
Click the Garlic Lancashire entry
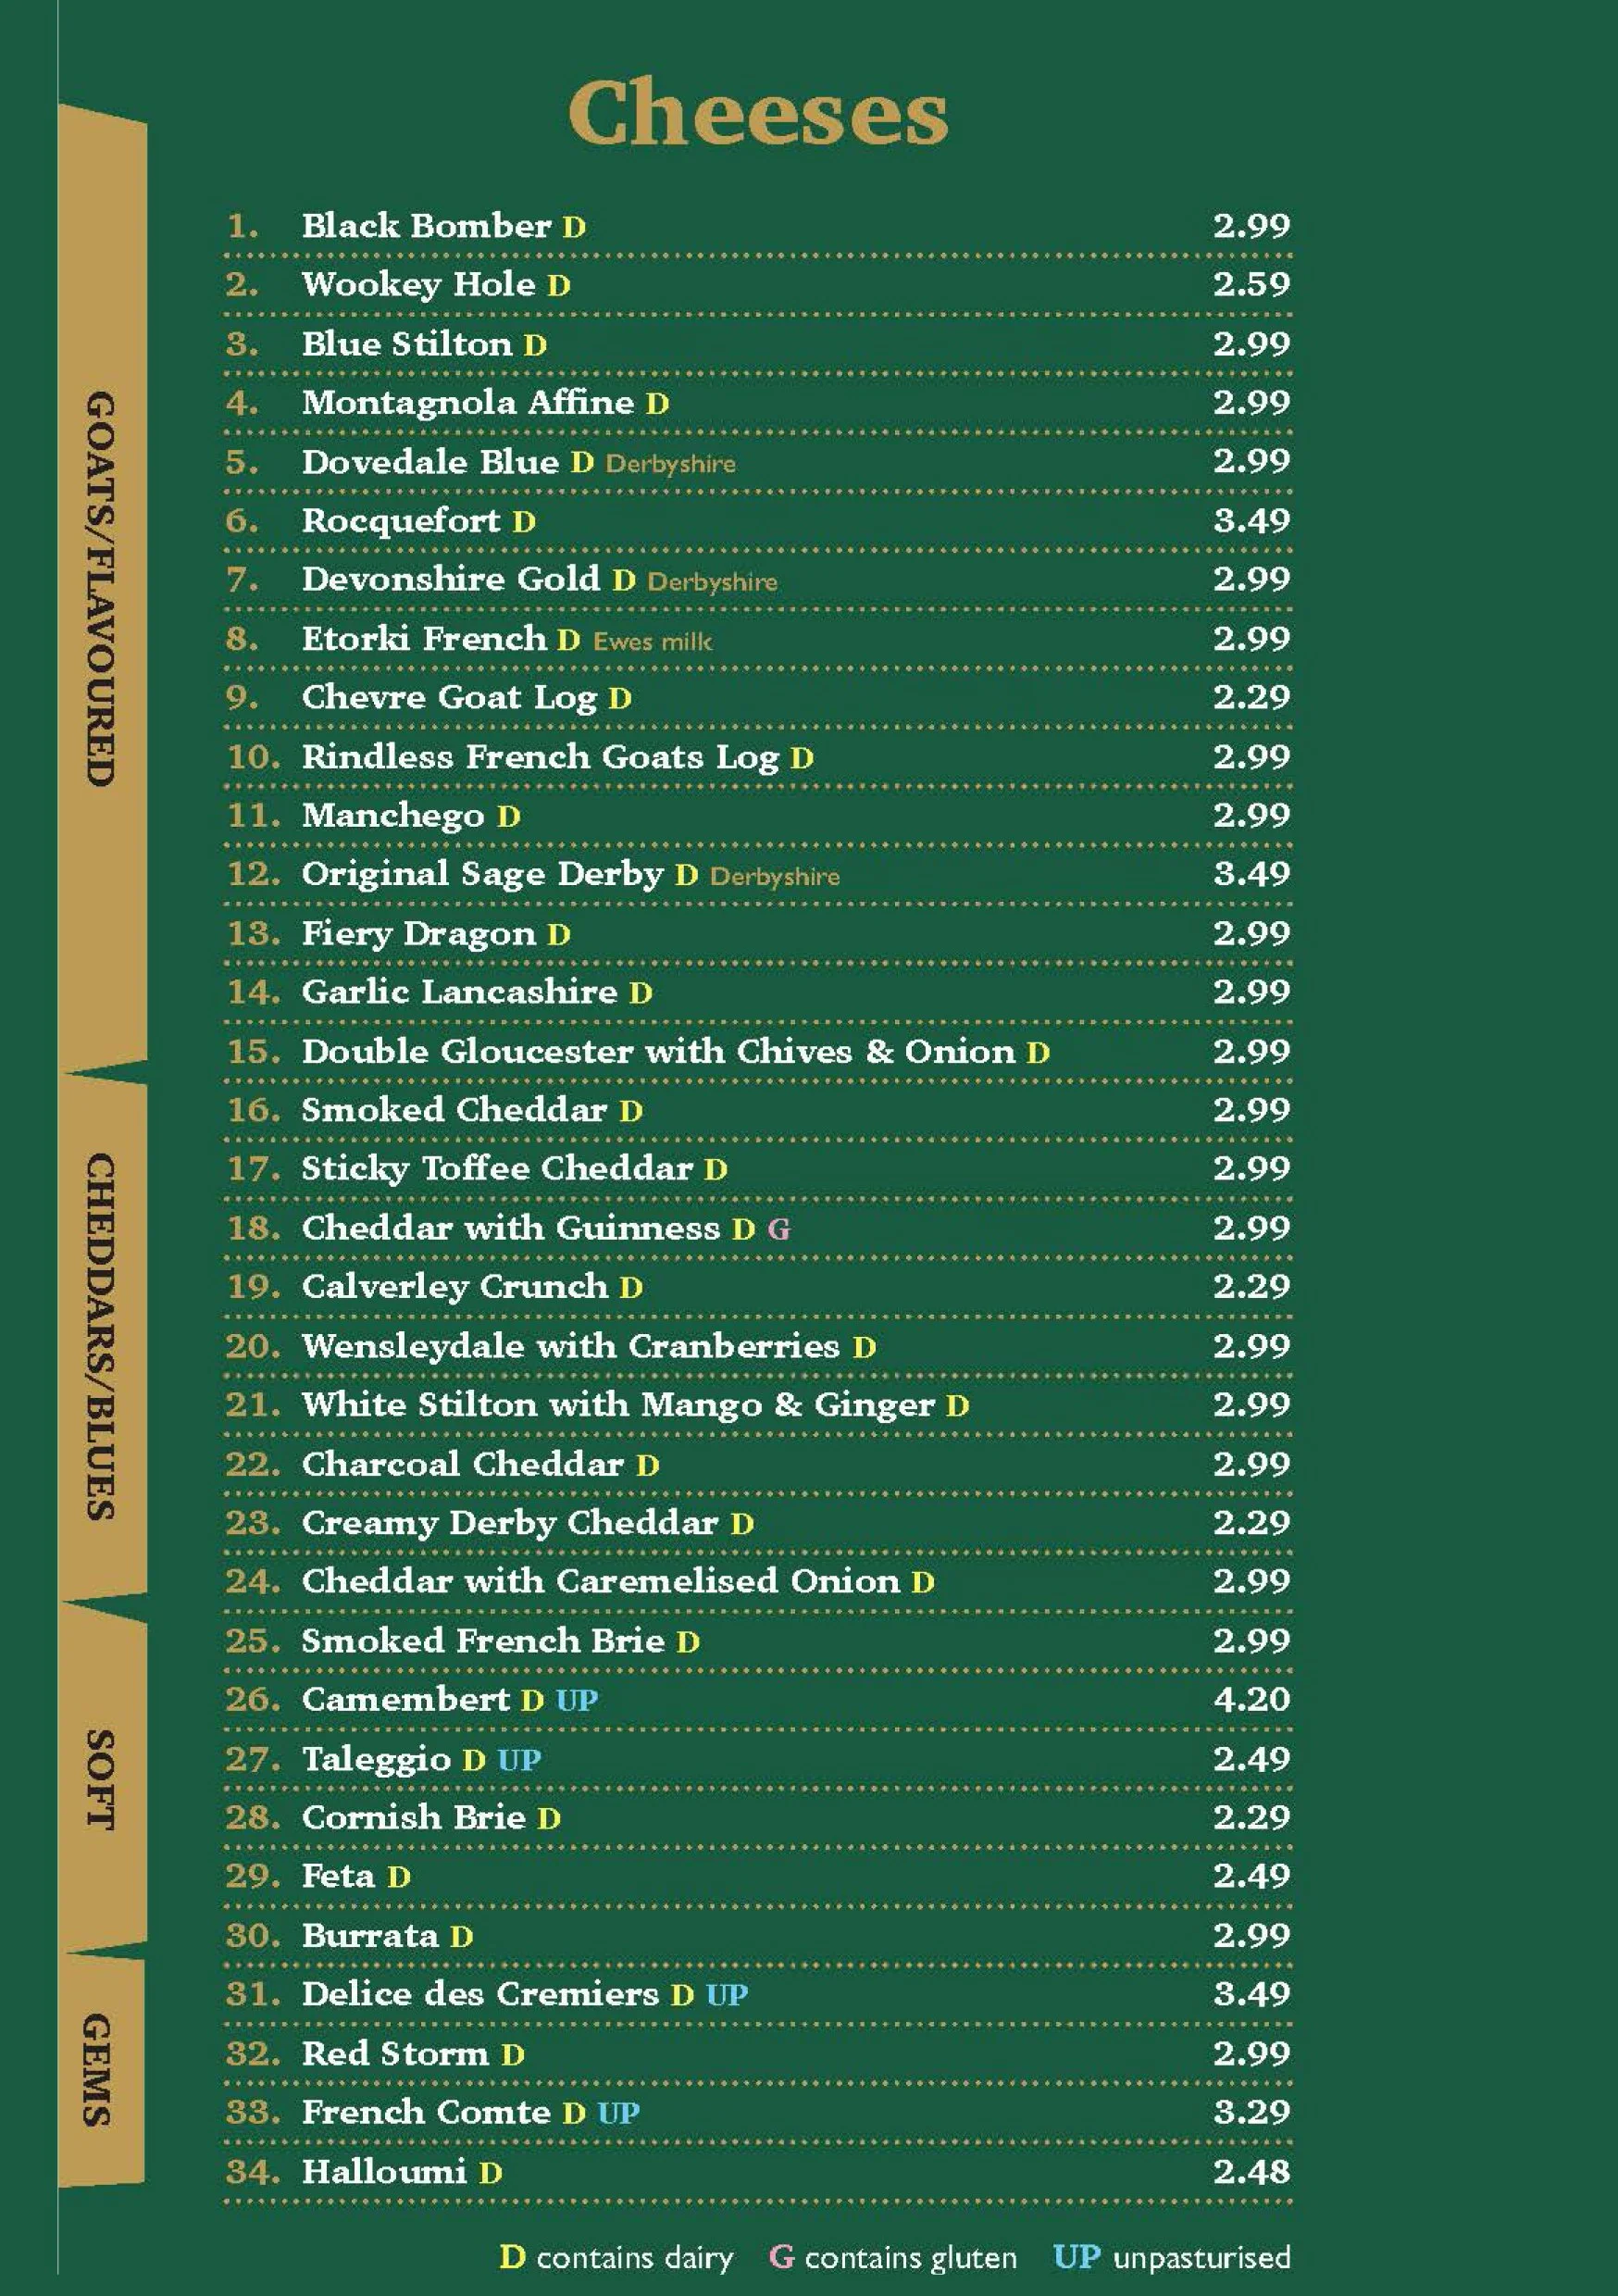pos(756,993)
